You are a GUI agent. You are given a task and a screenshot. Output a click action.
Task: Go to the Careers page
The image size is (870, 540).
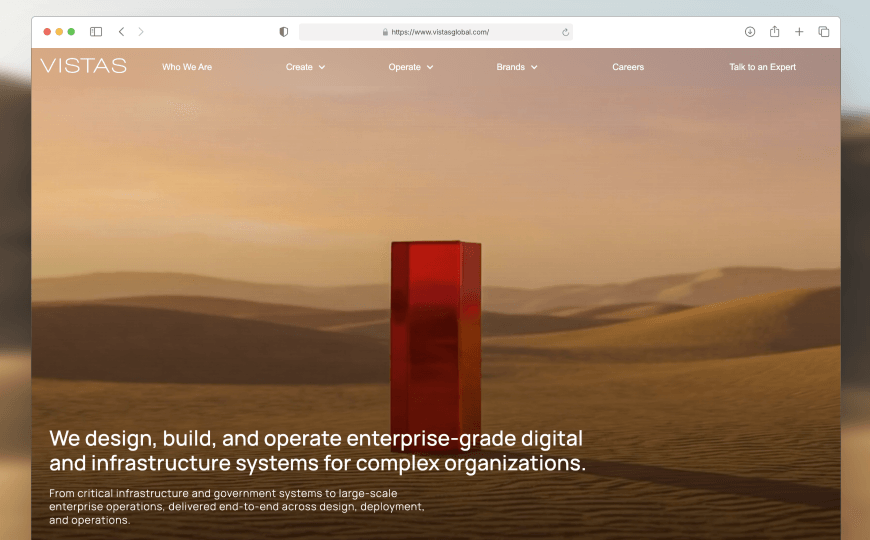628,67
